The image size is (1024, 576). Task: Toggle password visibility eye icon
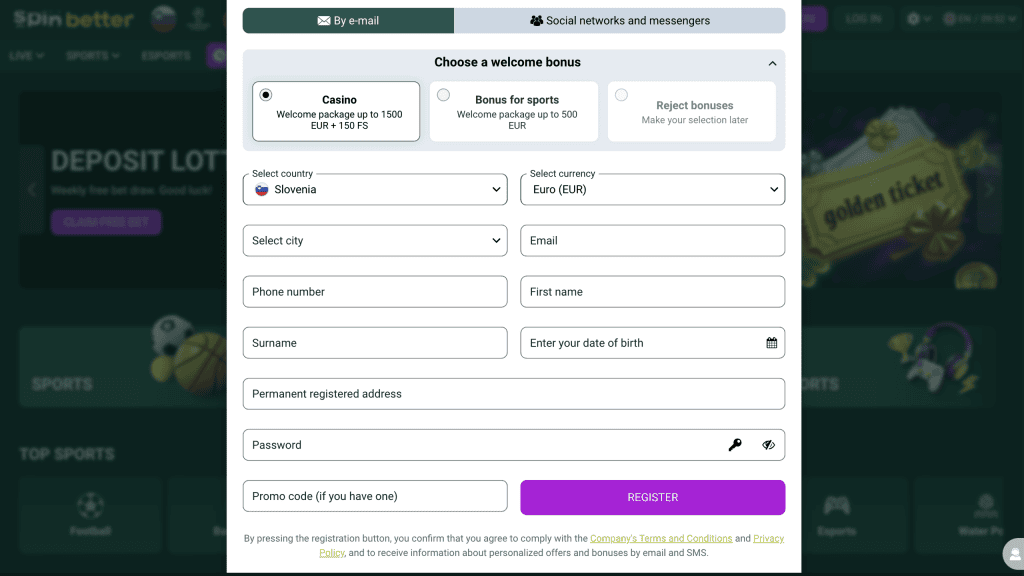point(768,445)
